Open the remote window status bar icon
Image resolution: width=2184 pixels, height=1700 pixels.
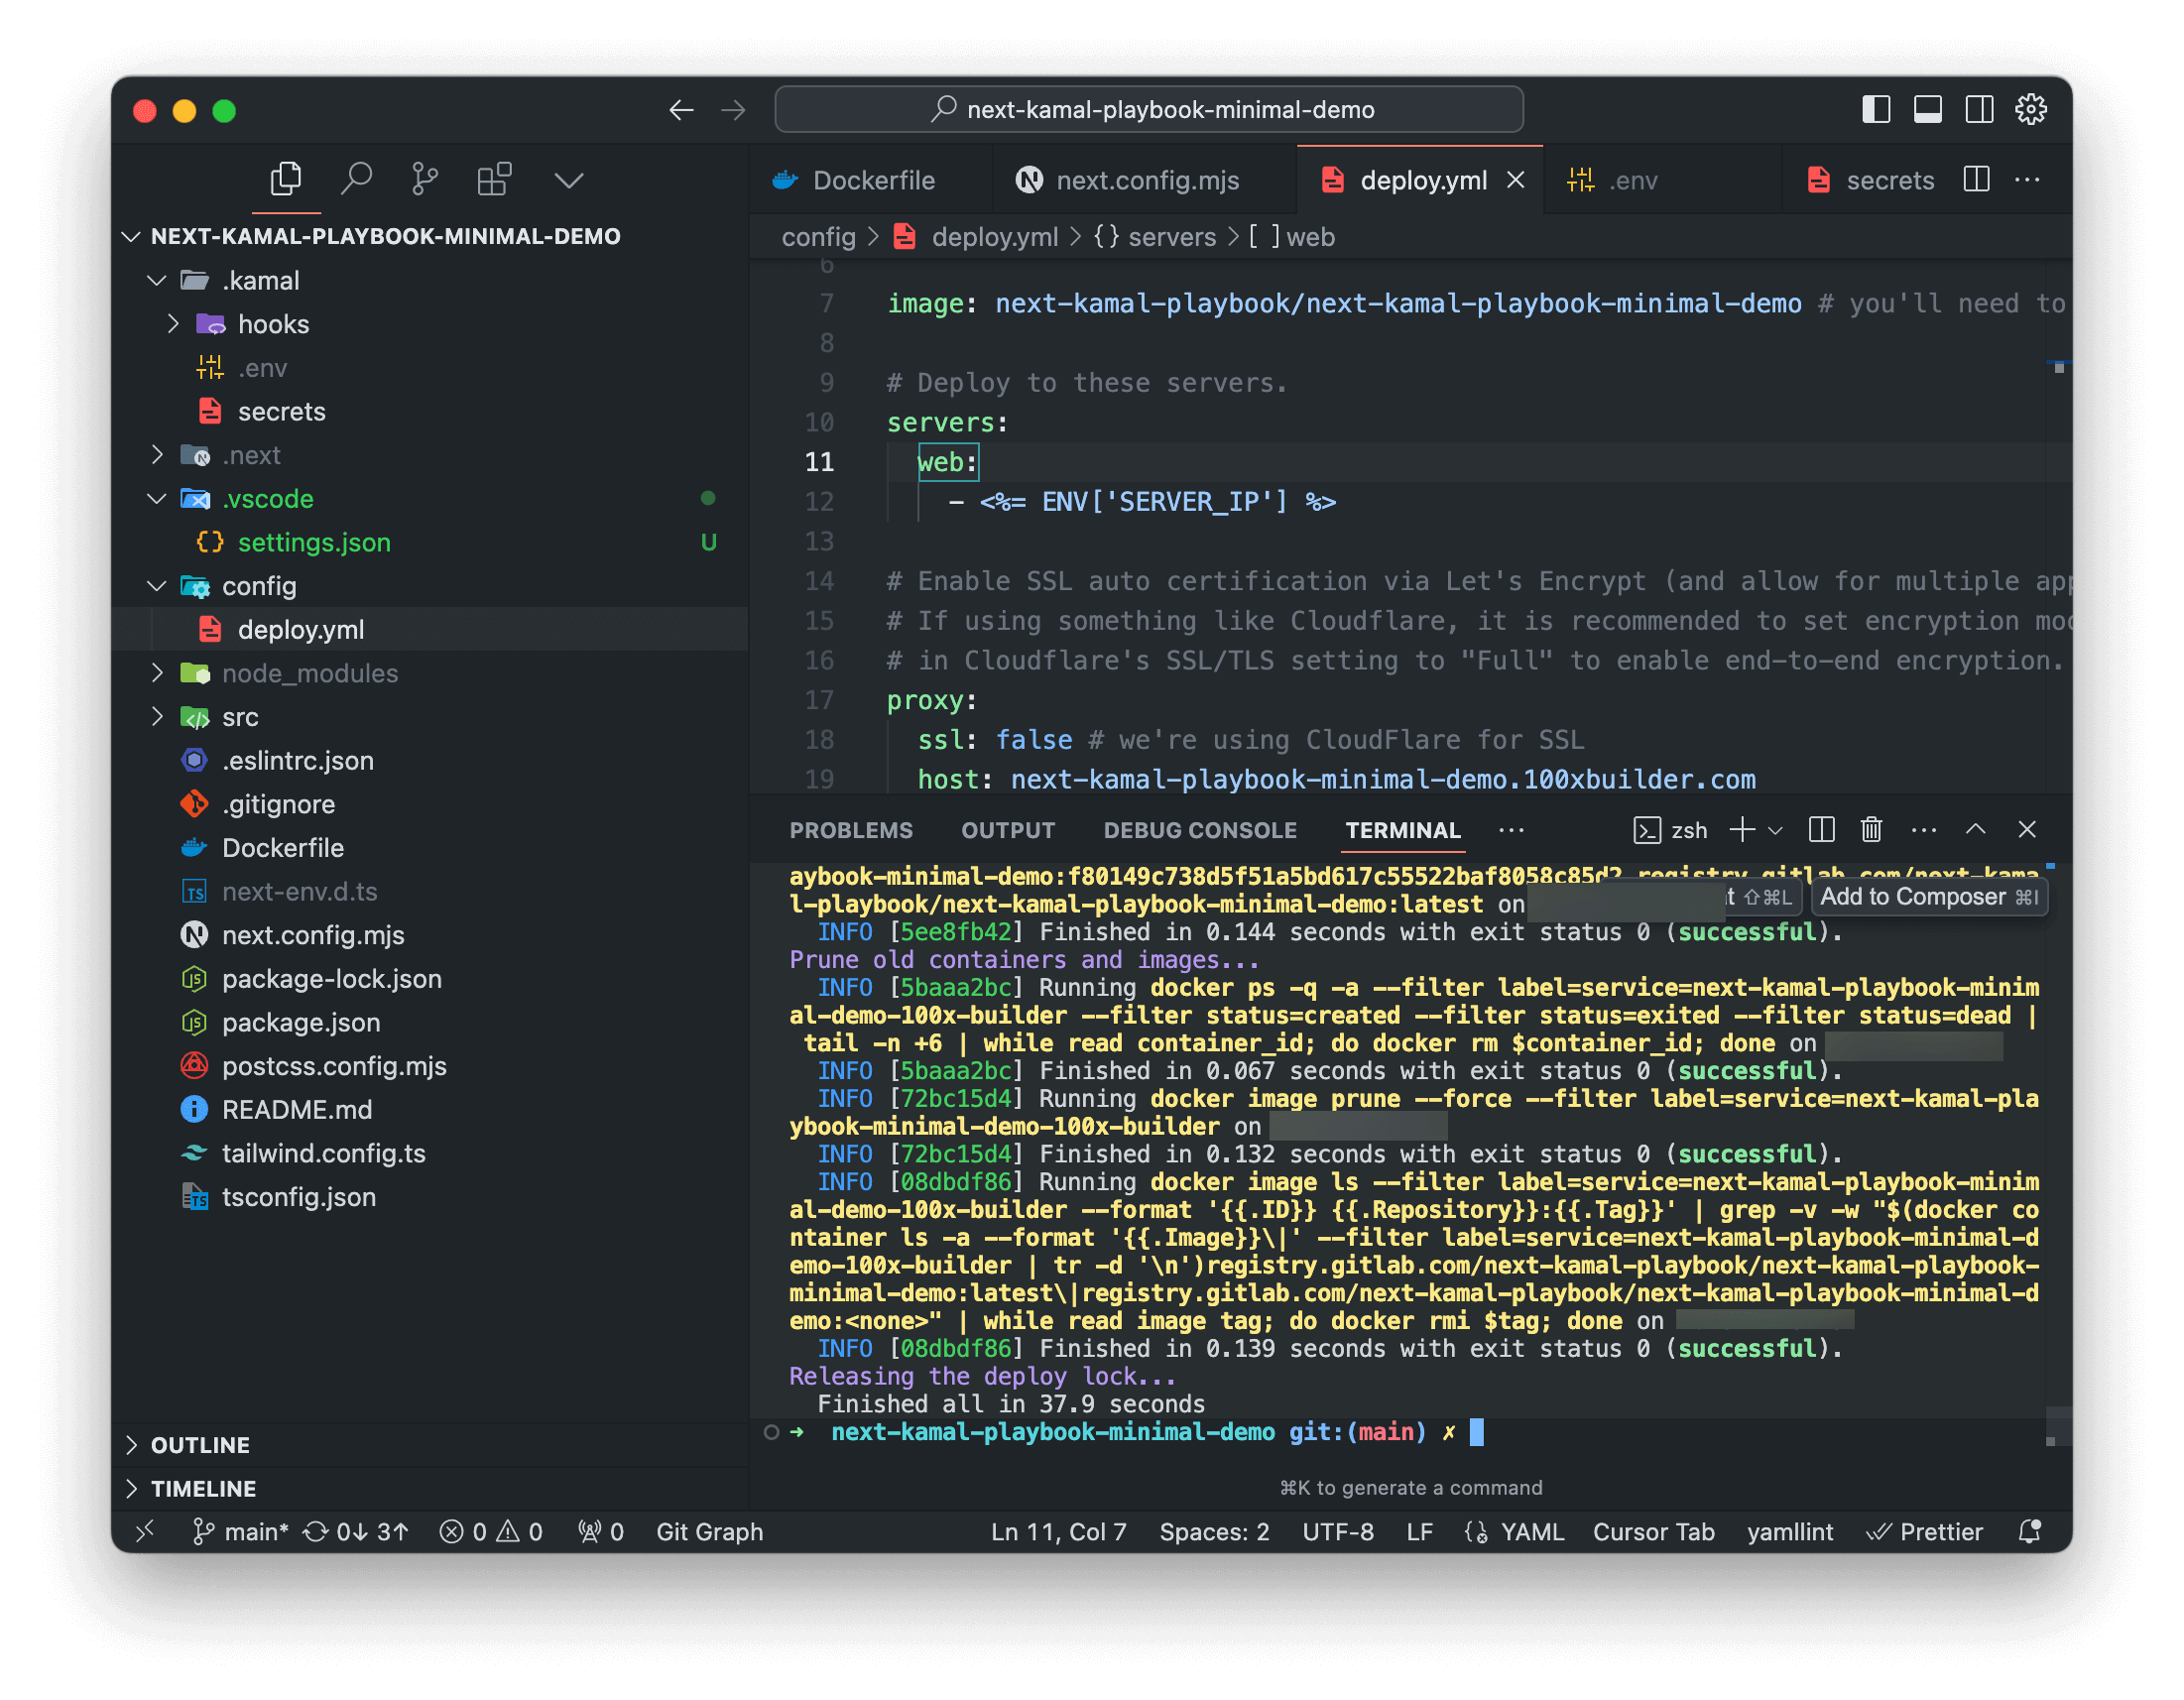[145, 1533]
